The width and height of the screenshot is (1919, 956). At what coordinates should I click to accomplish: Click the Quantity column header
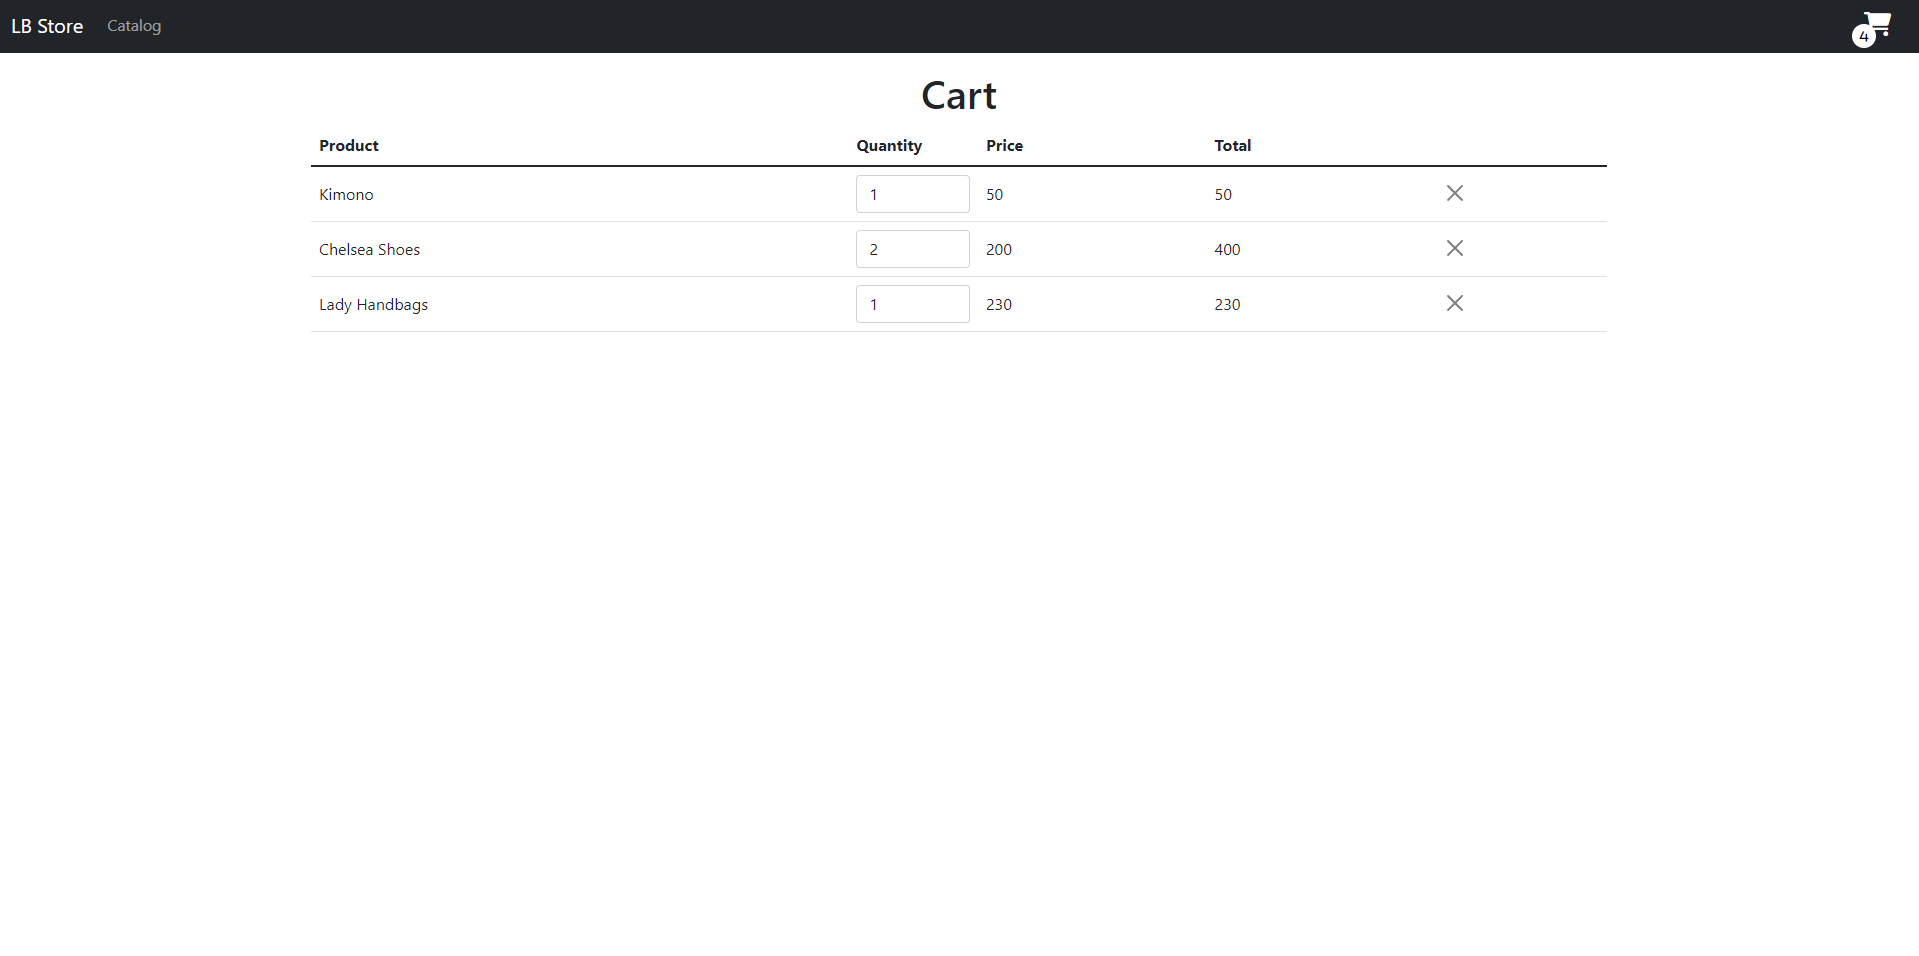889,146
